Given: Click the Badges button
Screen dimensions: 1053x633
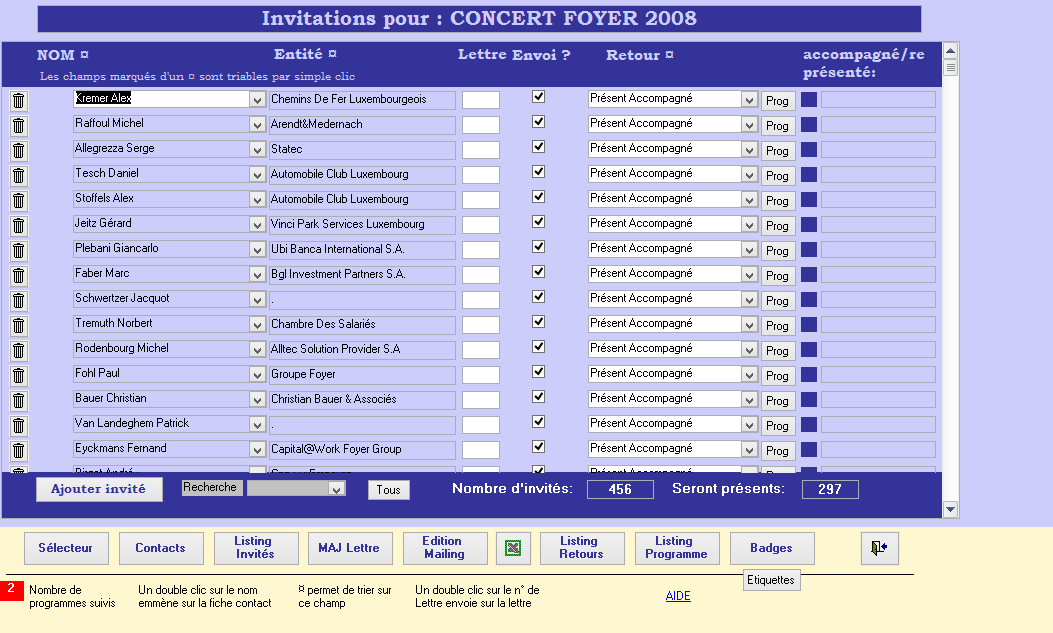Looking at the screenshot, I should [x=772, y=548].
